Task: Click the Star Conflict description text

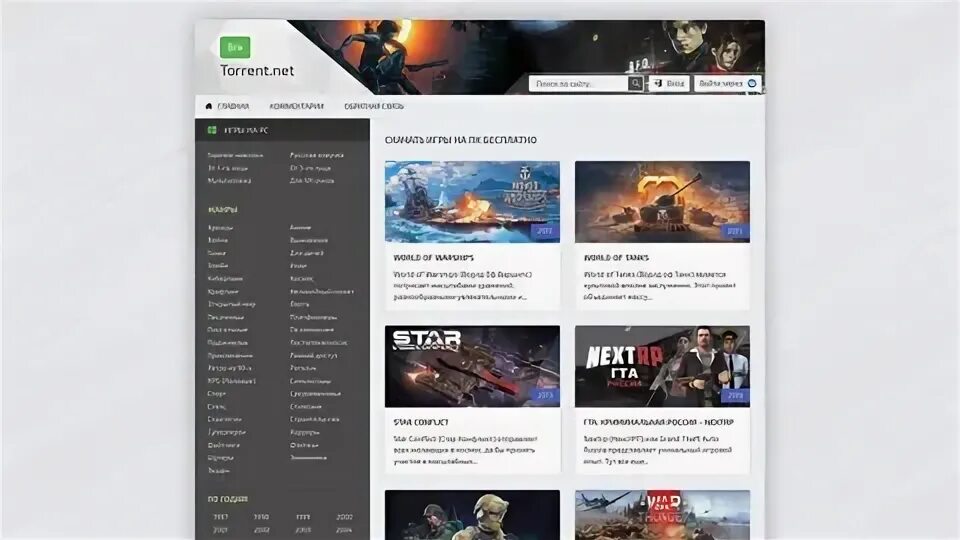Action: (465, 450)
